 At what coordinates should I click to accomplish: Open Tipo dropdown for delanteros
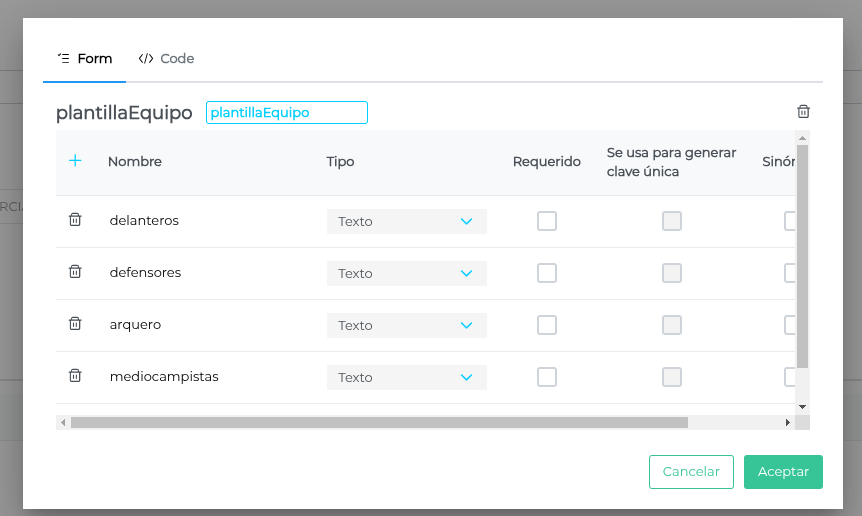[406, 221]
